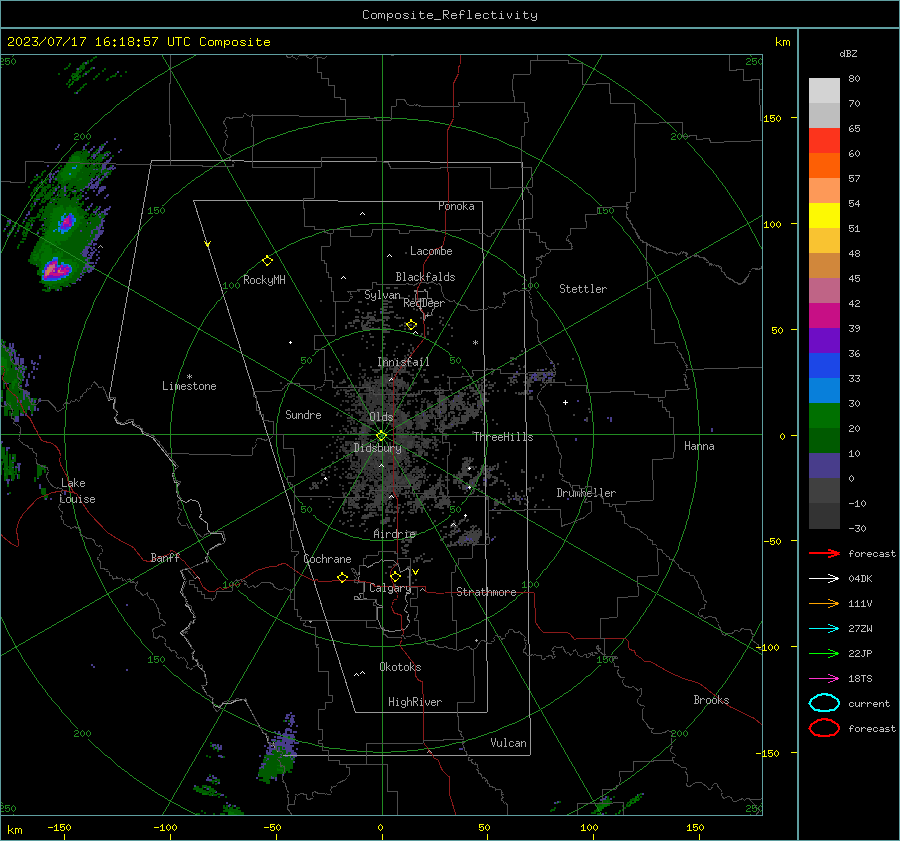Select the Airdrie label
The height and width of the screenshot is (841, 900).
(394, 534)
